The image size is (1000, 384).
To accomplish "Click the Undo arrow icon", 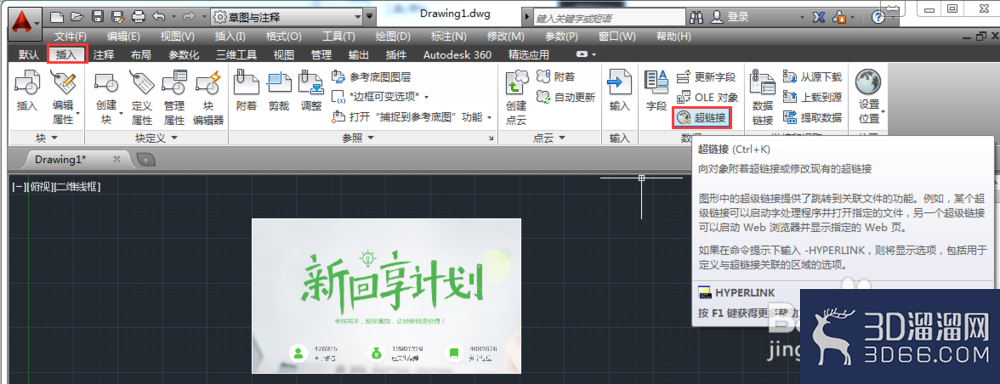I will [x=159, y=17].
